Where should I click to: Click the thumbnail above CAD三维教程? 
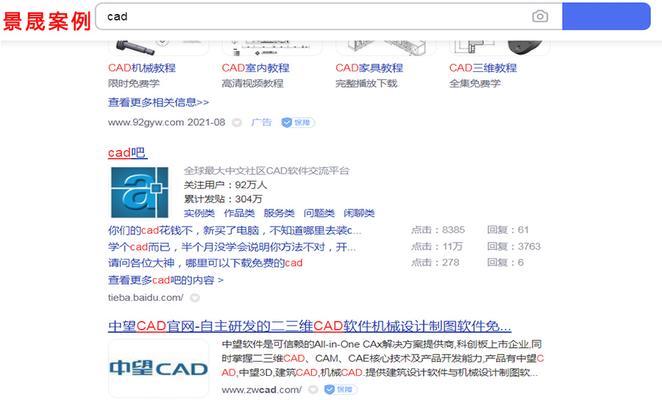tap(499, 48)
